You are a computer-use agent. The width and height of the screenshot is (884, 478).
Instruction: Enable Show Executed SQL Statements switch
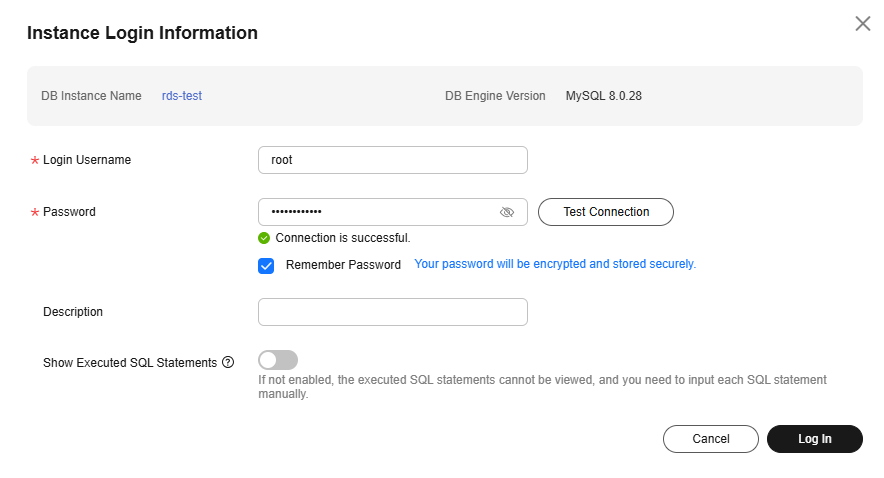coord(278,360)
